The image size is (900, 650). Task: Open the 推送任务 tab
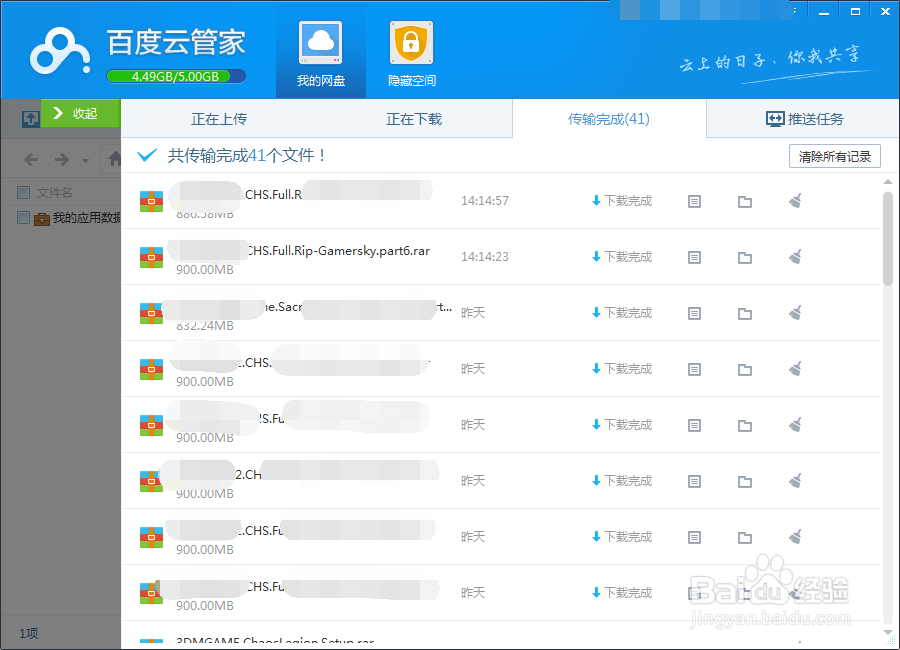(804, 119)
